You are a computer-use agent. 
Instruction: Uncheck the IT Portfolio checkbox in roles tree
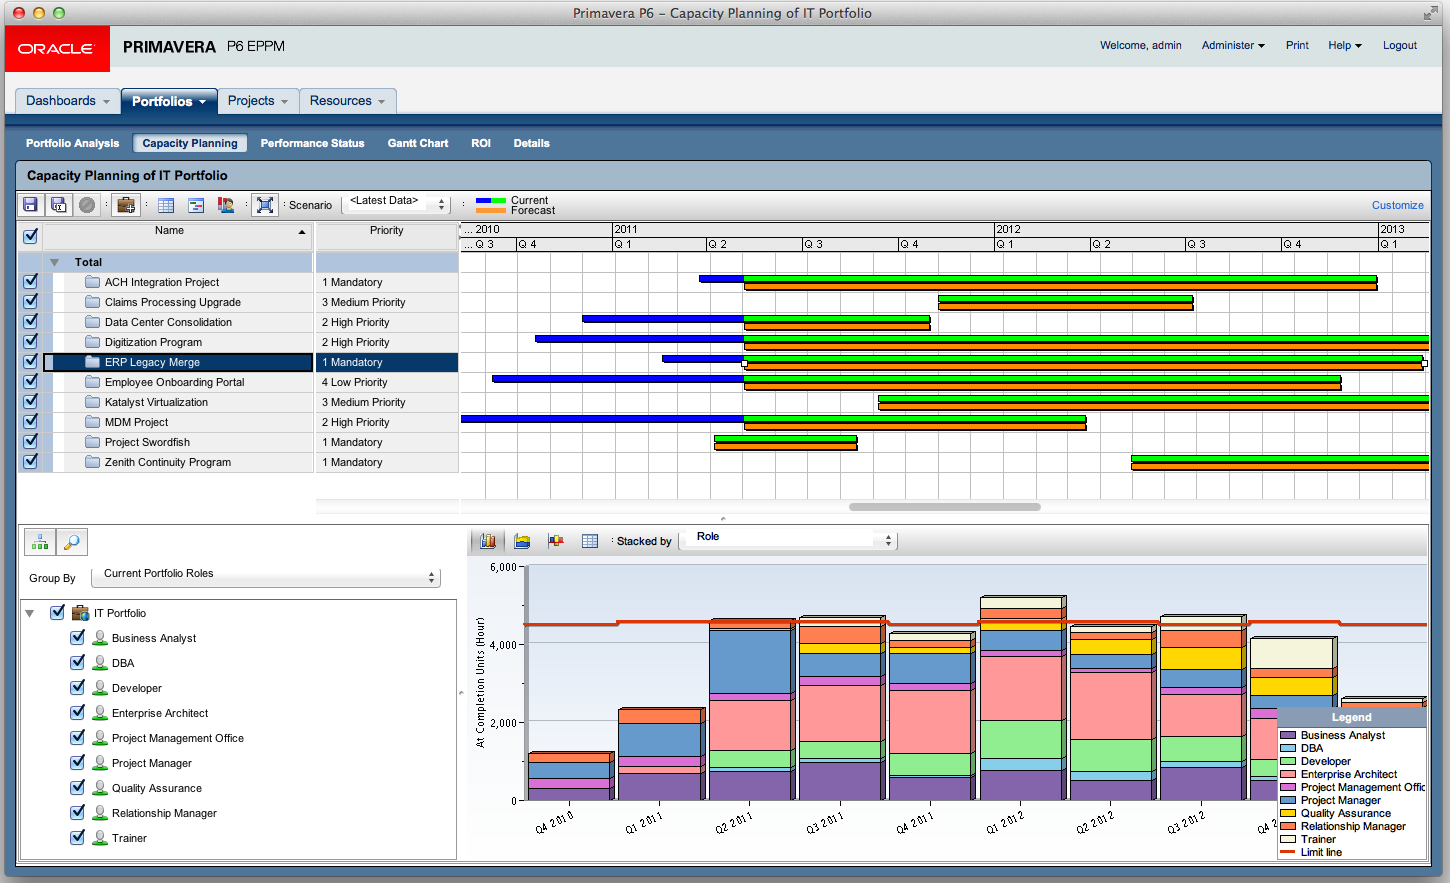pyautogui.click(x=57, y=612)
